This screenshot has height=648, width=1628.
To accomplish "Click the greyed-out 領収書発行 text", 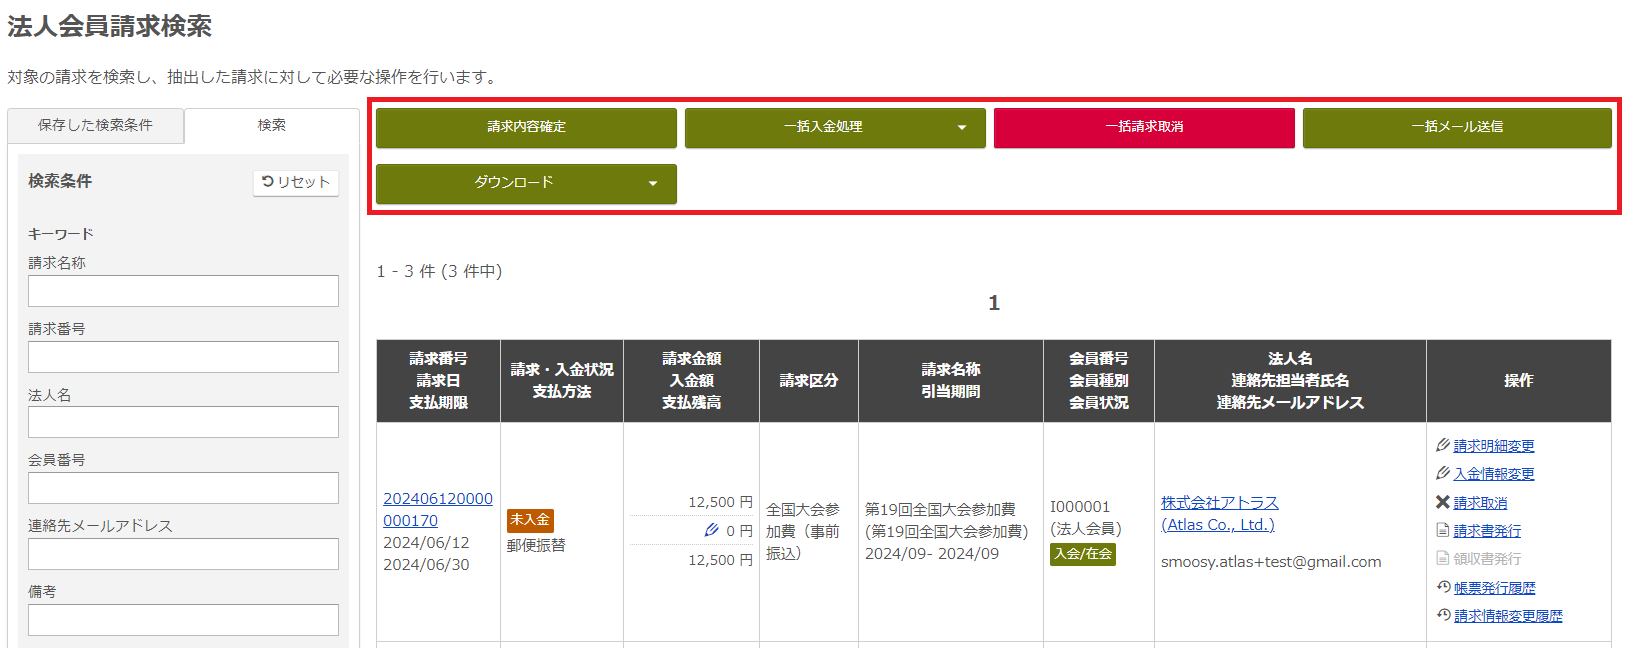I will tap(1487, 559).
